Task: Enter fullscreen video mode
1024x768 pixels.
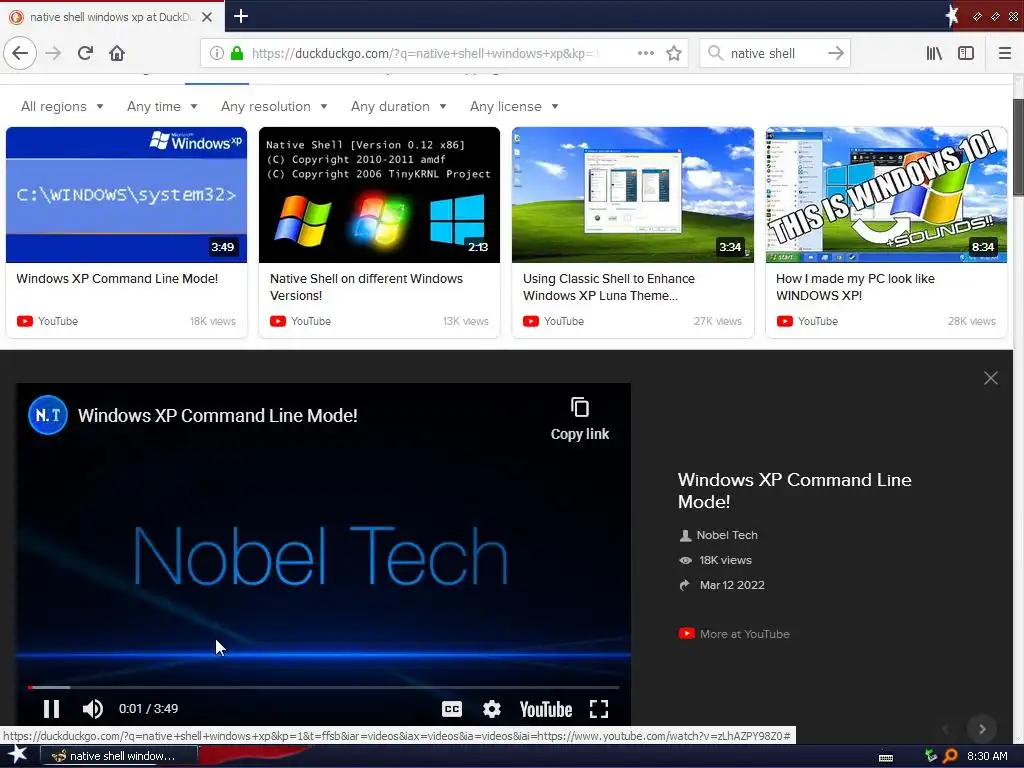Action: tap(599, 709)
